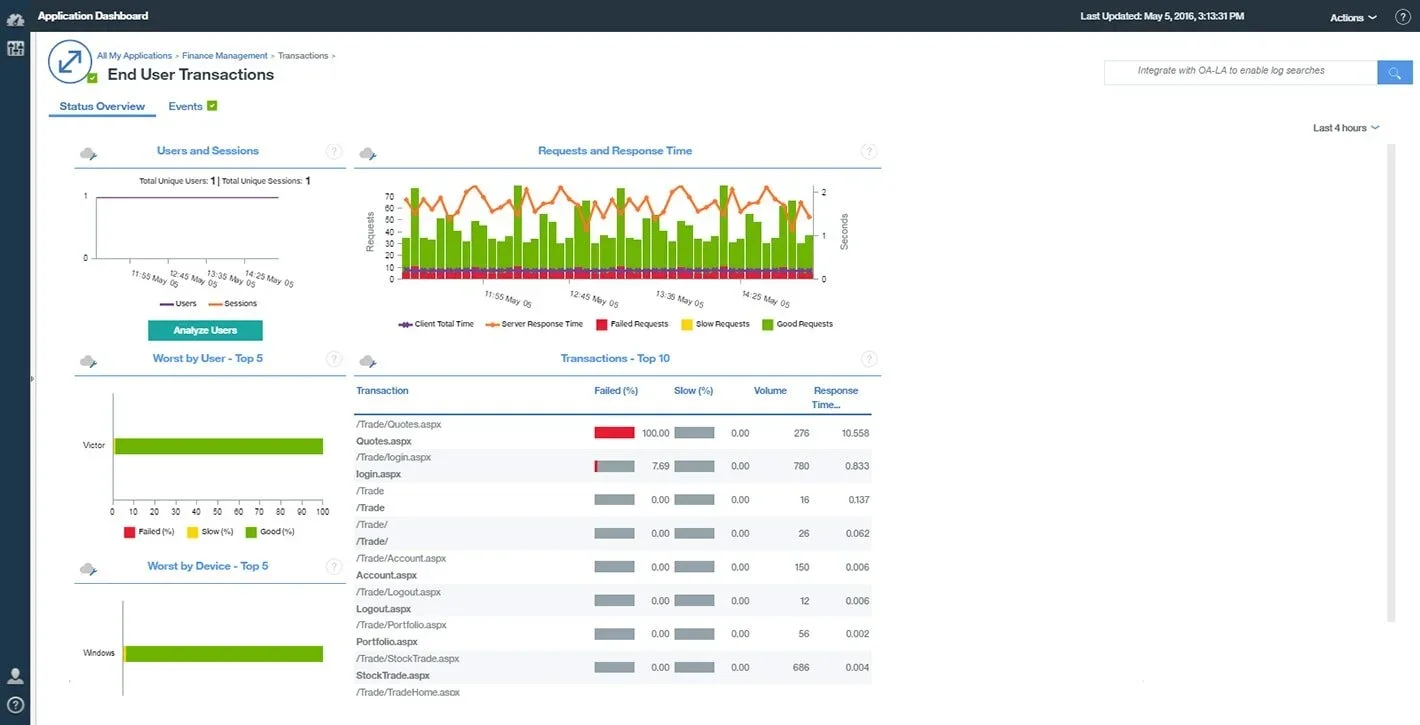The height and width of the screenshot is (725, 1420).
Task: Open the Logout.aspx transaction row
Action: [x=613, y=601]
